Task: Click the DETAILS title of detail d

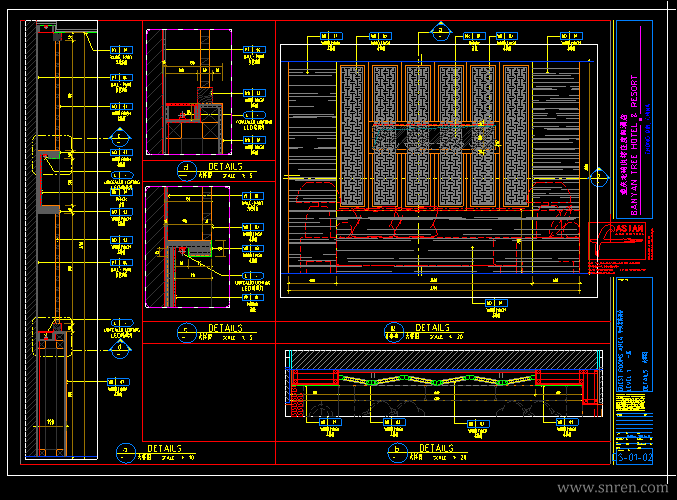Action: coord(225,167)
